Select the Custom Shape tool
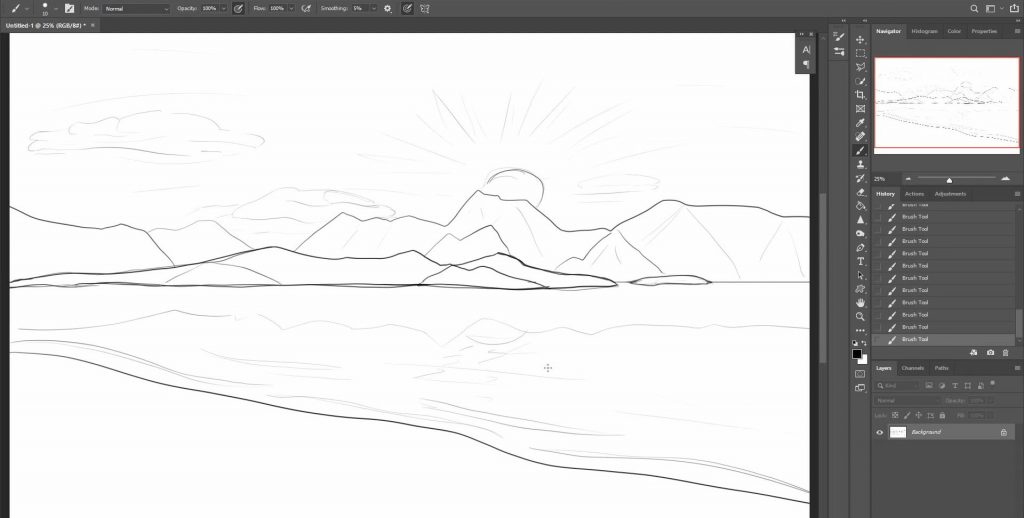The image size is (1024, 518). pyautogui.click(x=860, y=289)
